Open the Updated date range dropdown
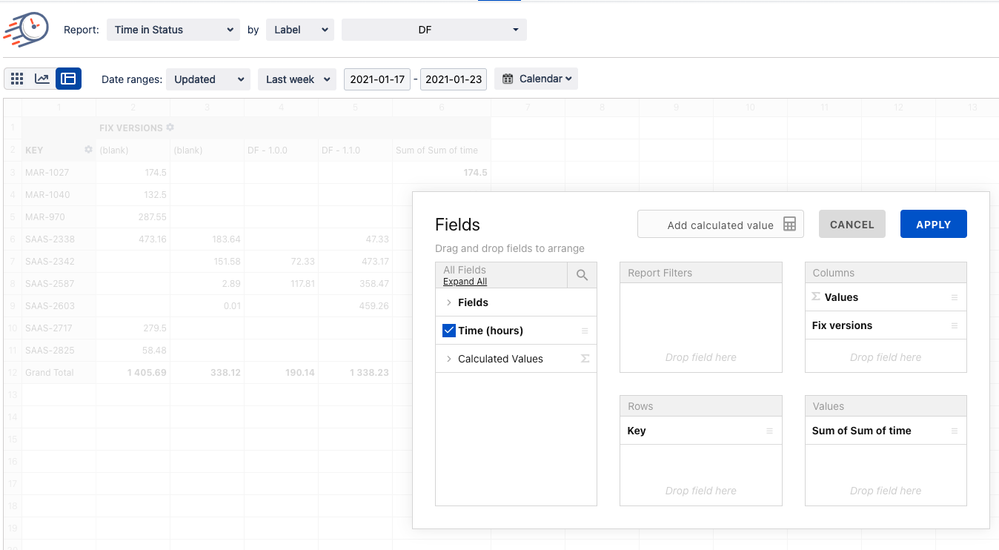This screenshot has width=999, height=550. [208, 79]
